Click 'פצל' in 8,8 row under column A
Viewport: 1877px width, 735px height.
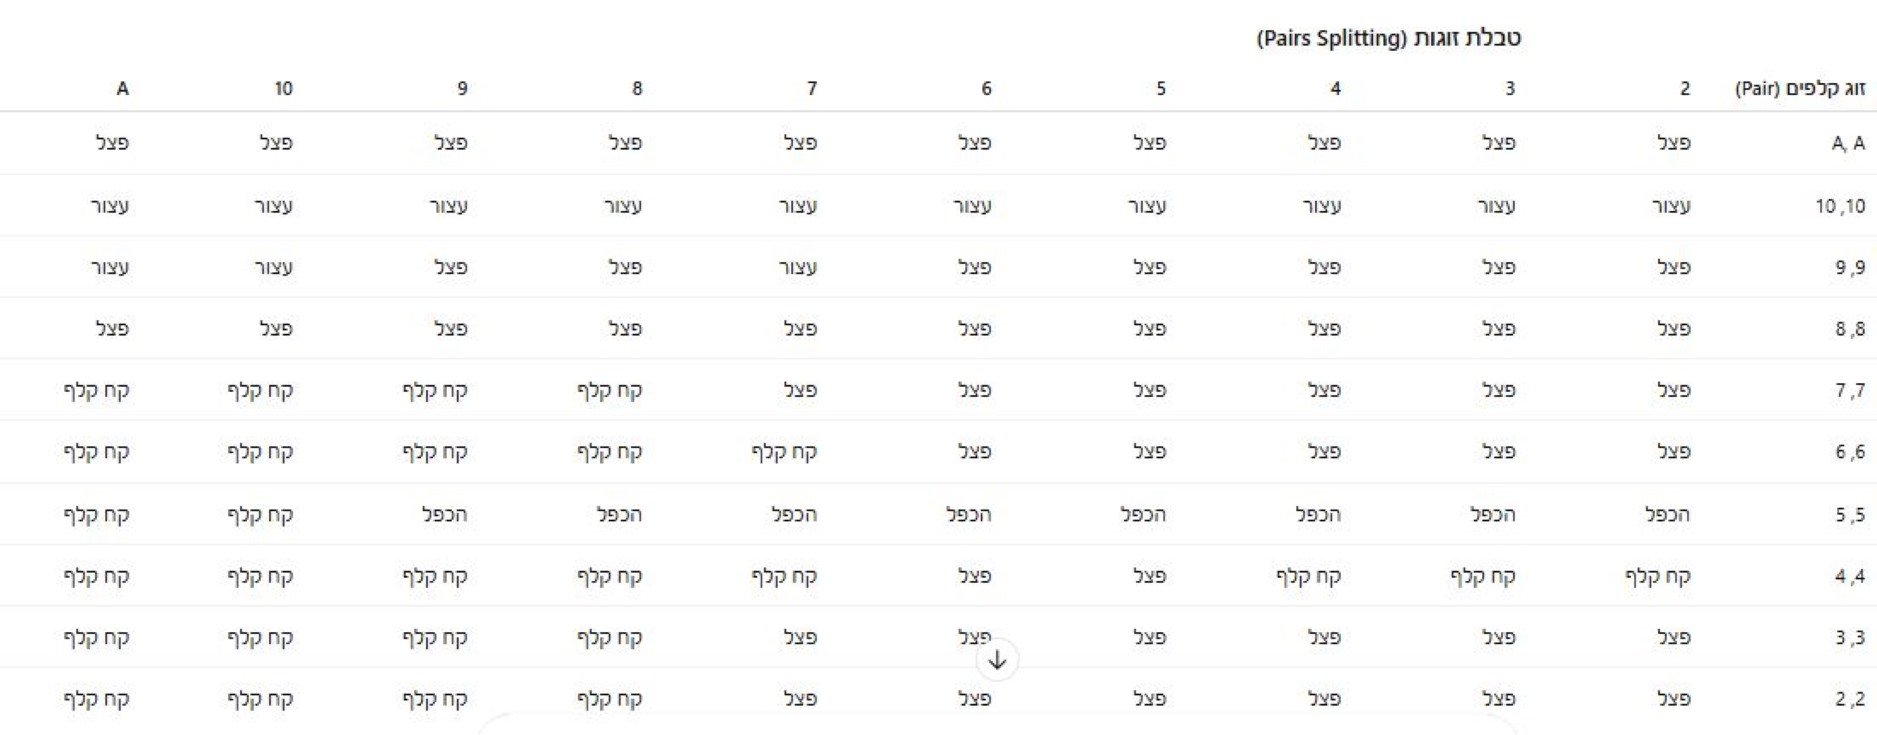(112, 328)
